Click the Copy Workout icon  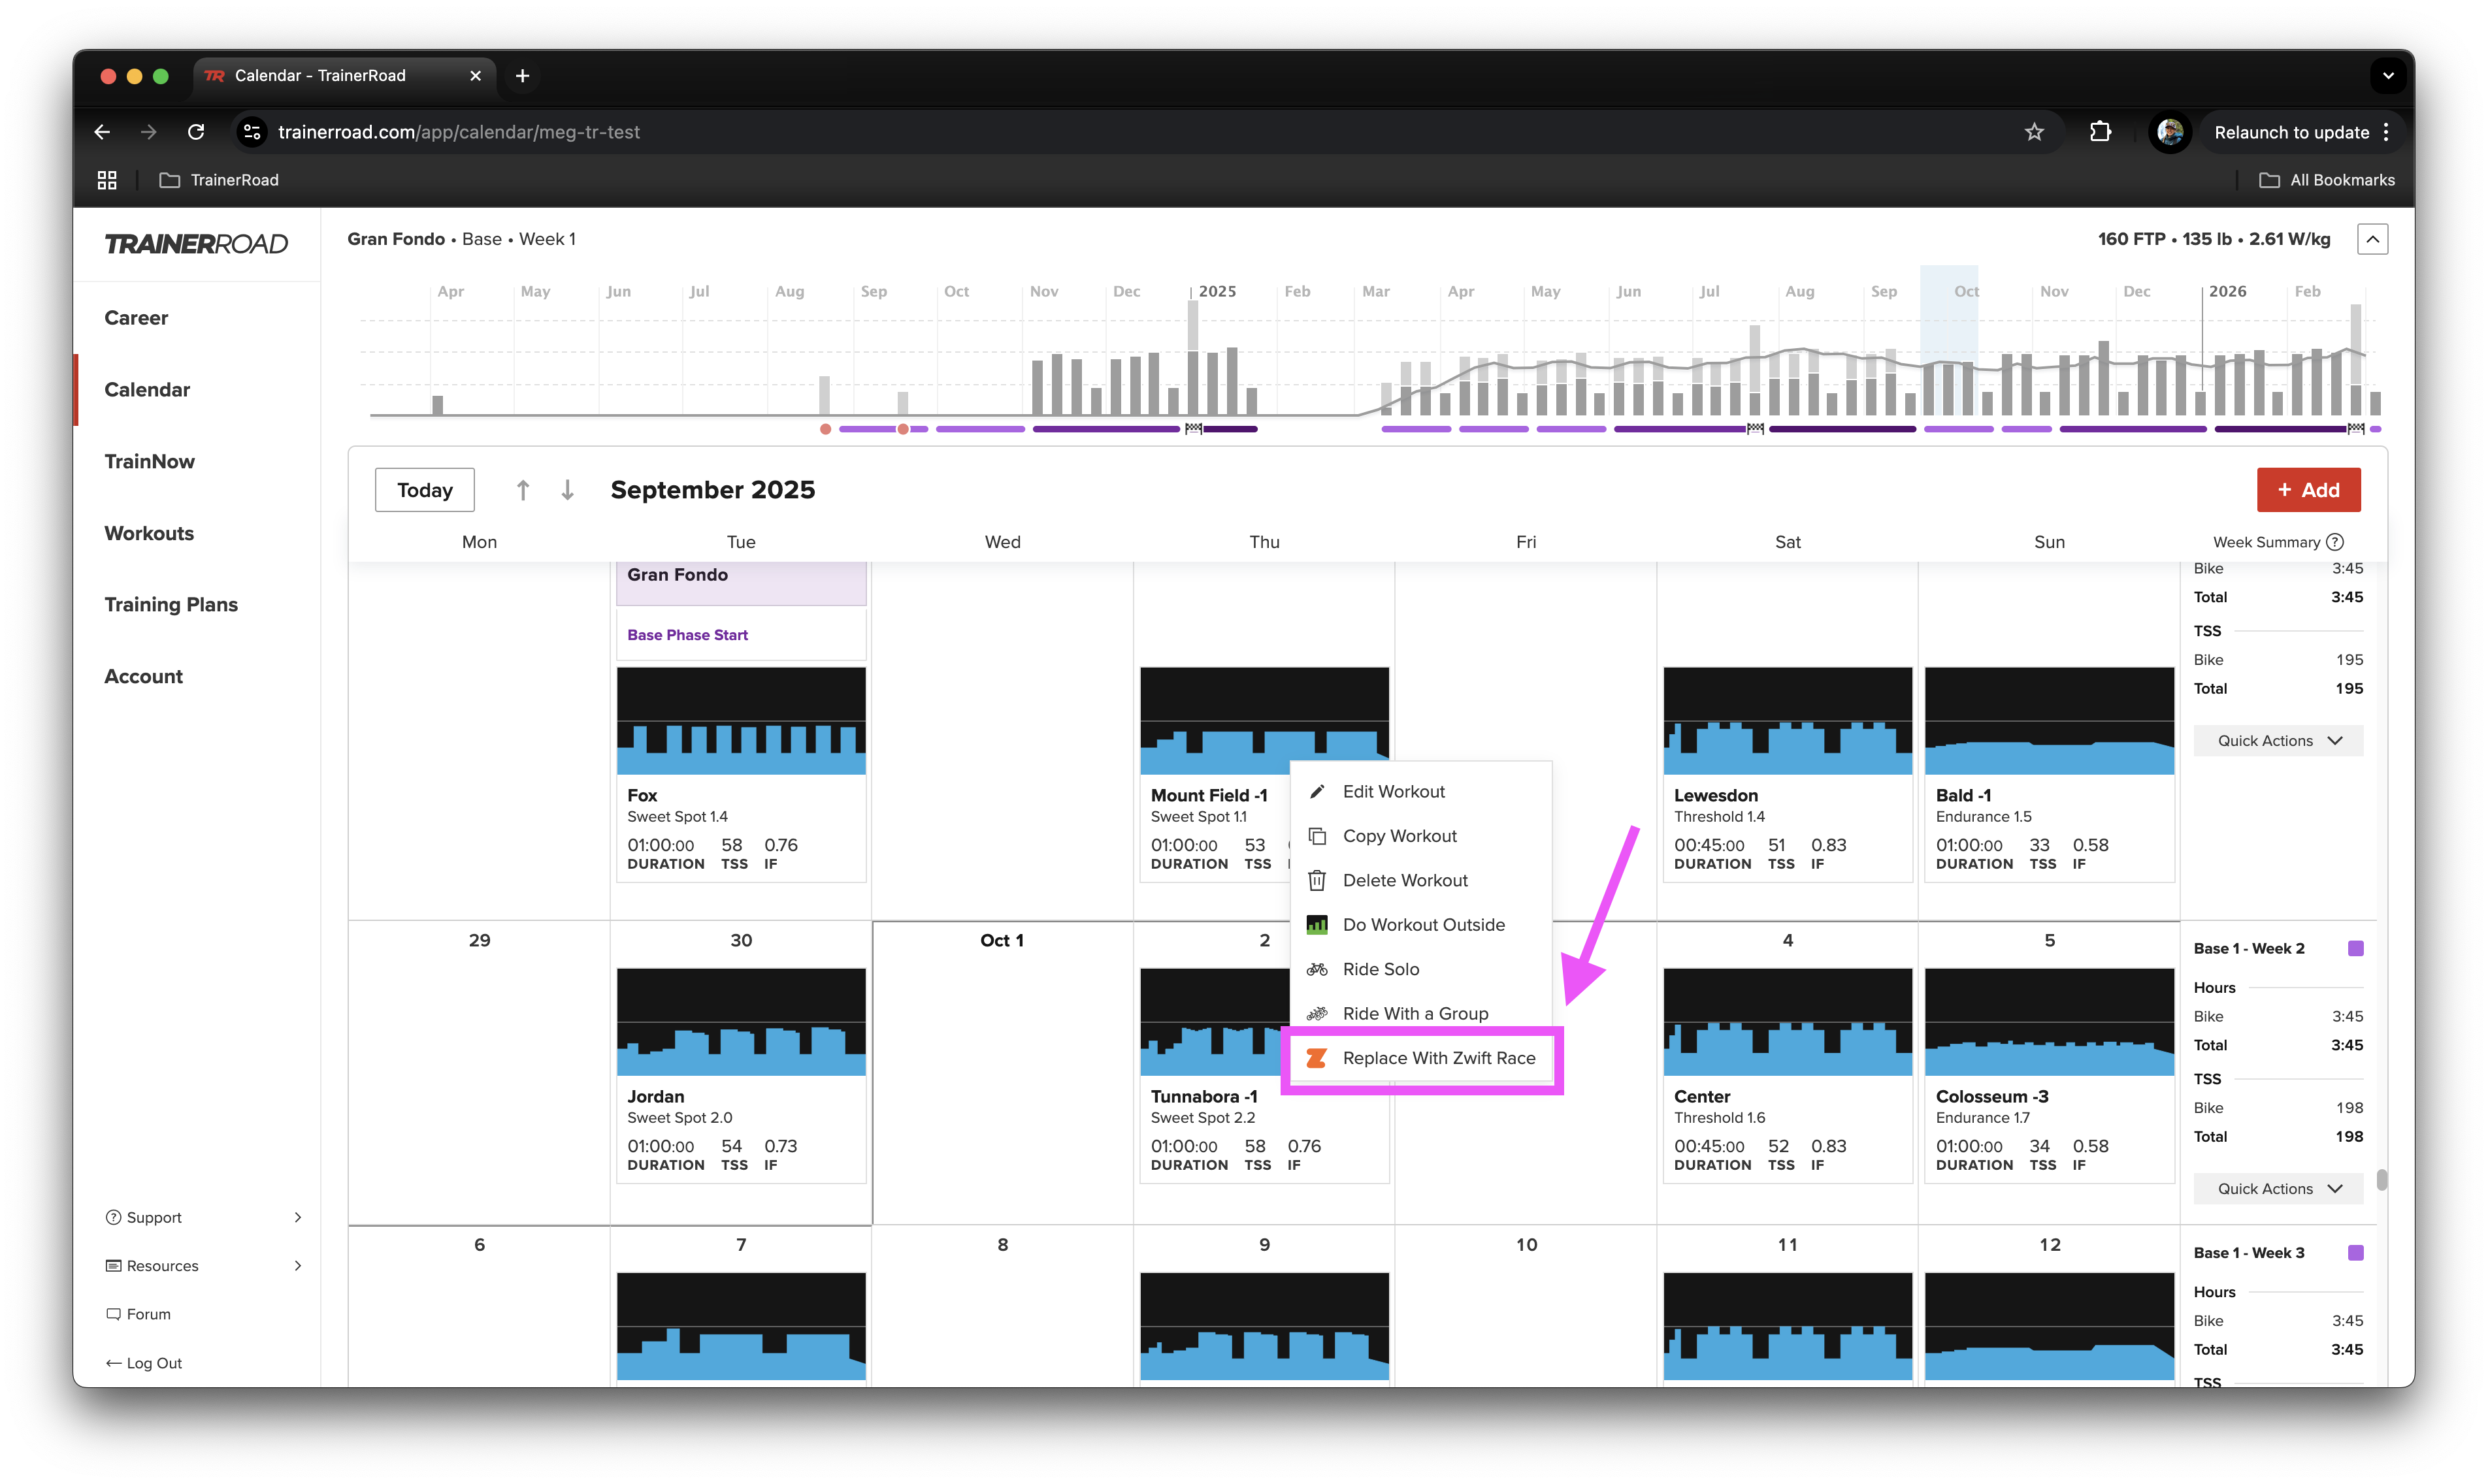[1317, 836]
